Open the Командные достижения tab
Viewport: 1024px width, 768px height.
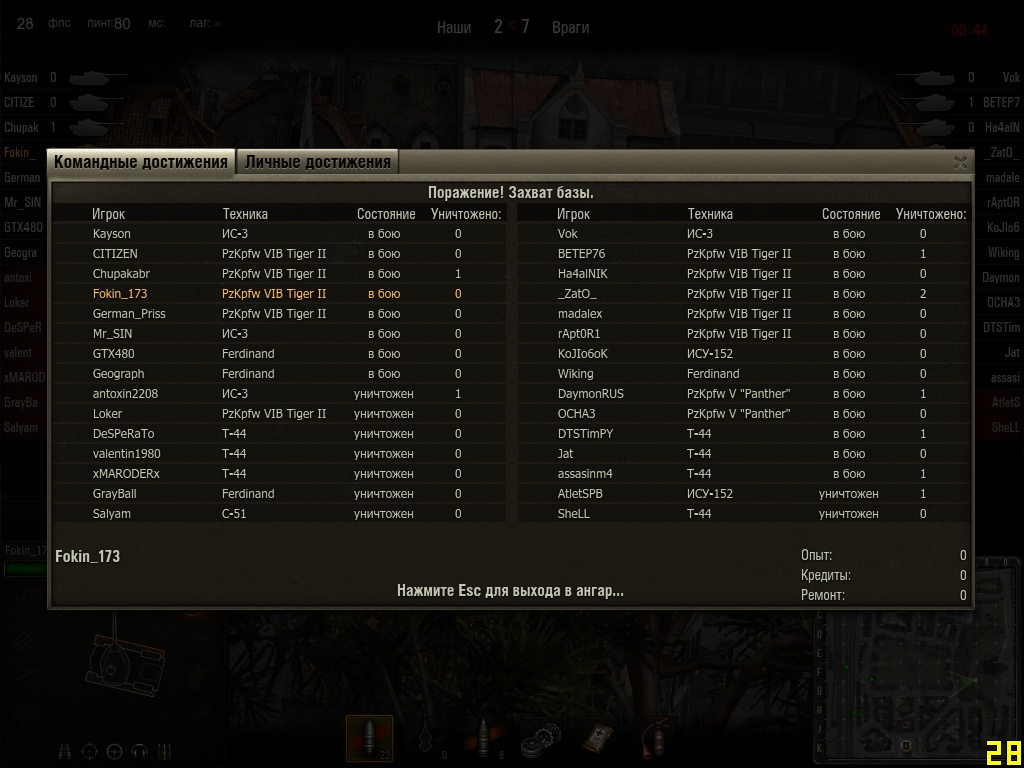pos(140,162)
